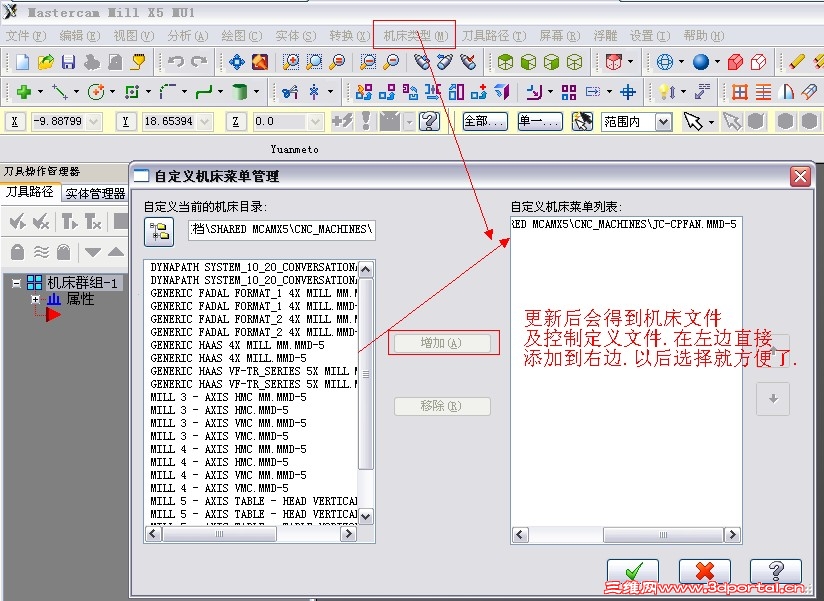Click the 全部... selection button
Image resolution: width=824 pixels, height=601 pixels.
pyautogui.click(x=485, y=122)
